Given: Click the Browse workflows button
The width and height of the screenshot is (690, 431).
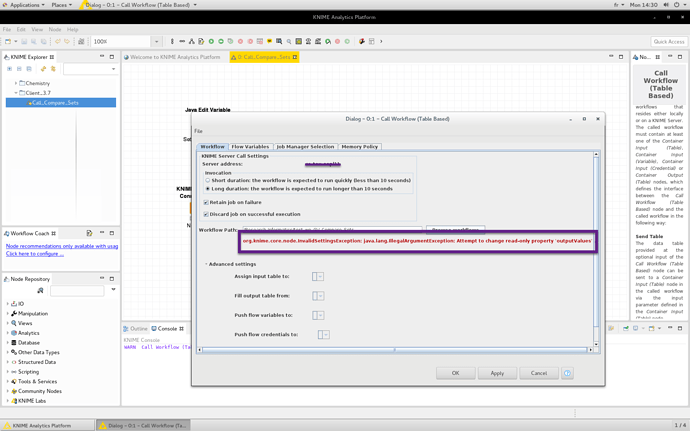Looking at the screenshot, I should 455,229.
